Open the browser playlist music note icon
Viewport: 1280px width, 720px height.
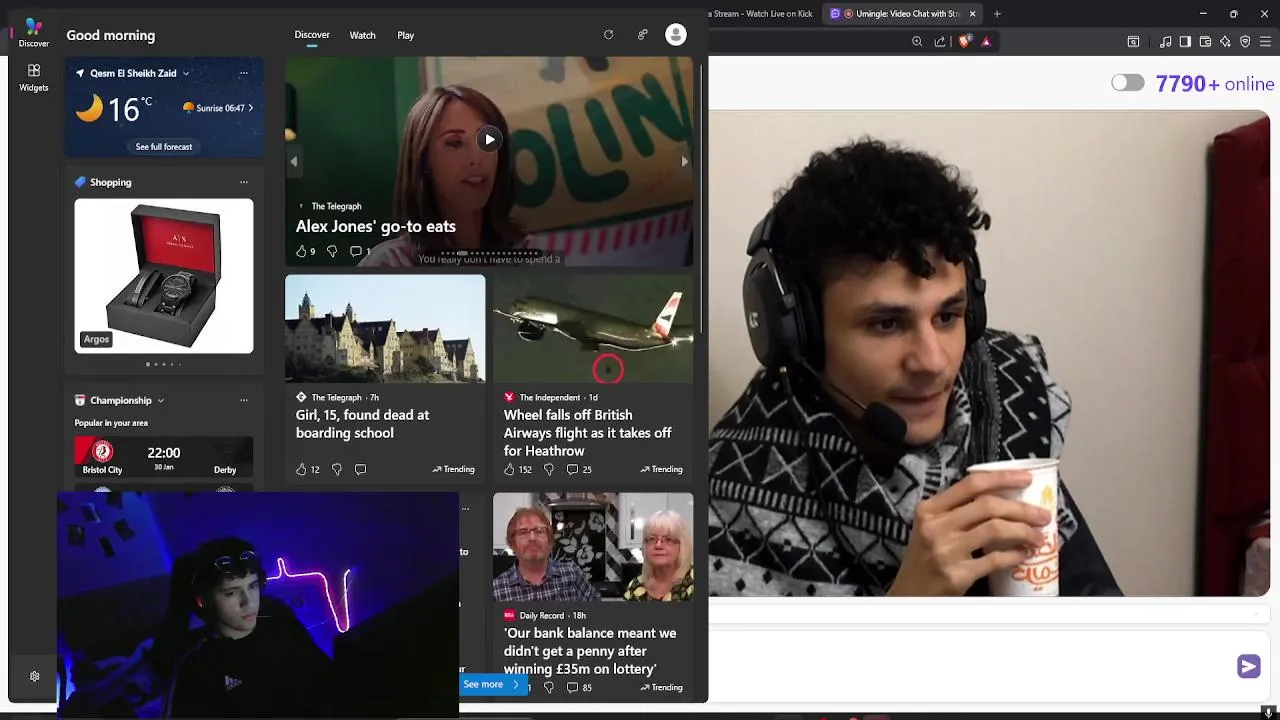(1165, 41)
